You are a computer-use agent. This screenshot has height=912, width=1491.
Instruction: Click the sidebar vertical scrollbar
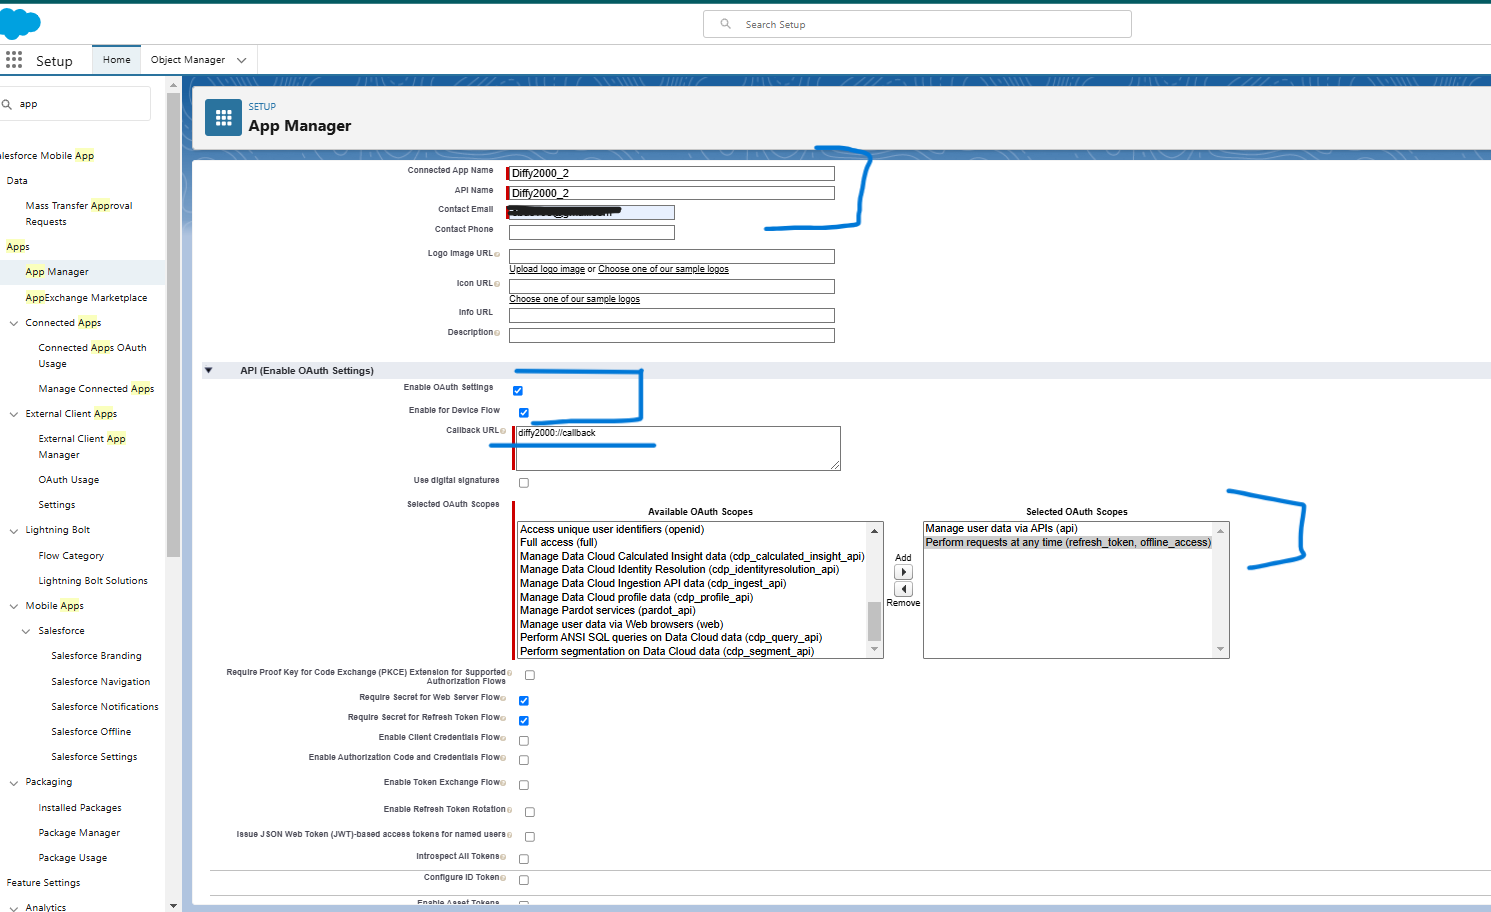pos(173,324)
